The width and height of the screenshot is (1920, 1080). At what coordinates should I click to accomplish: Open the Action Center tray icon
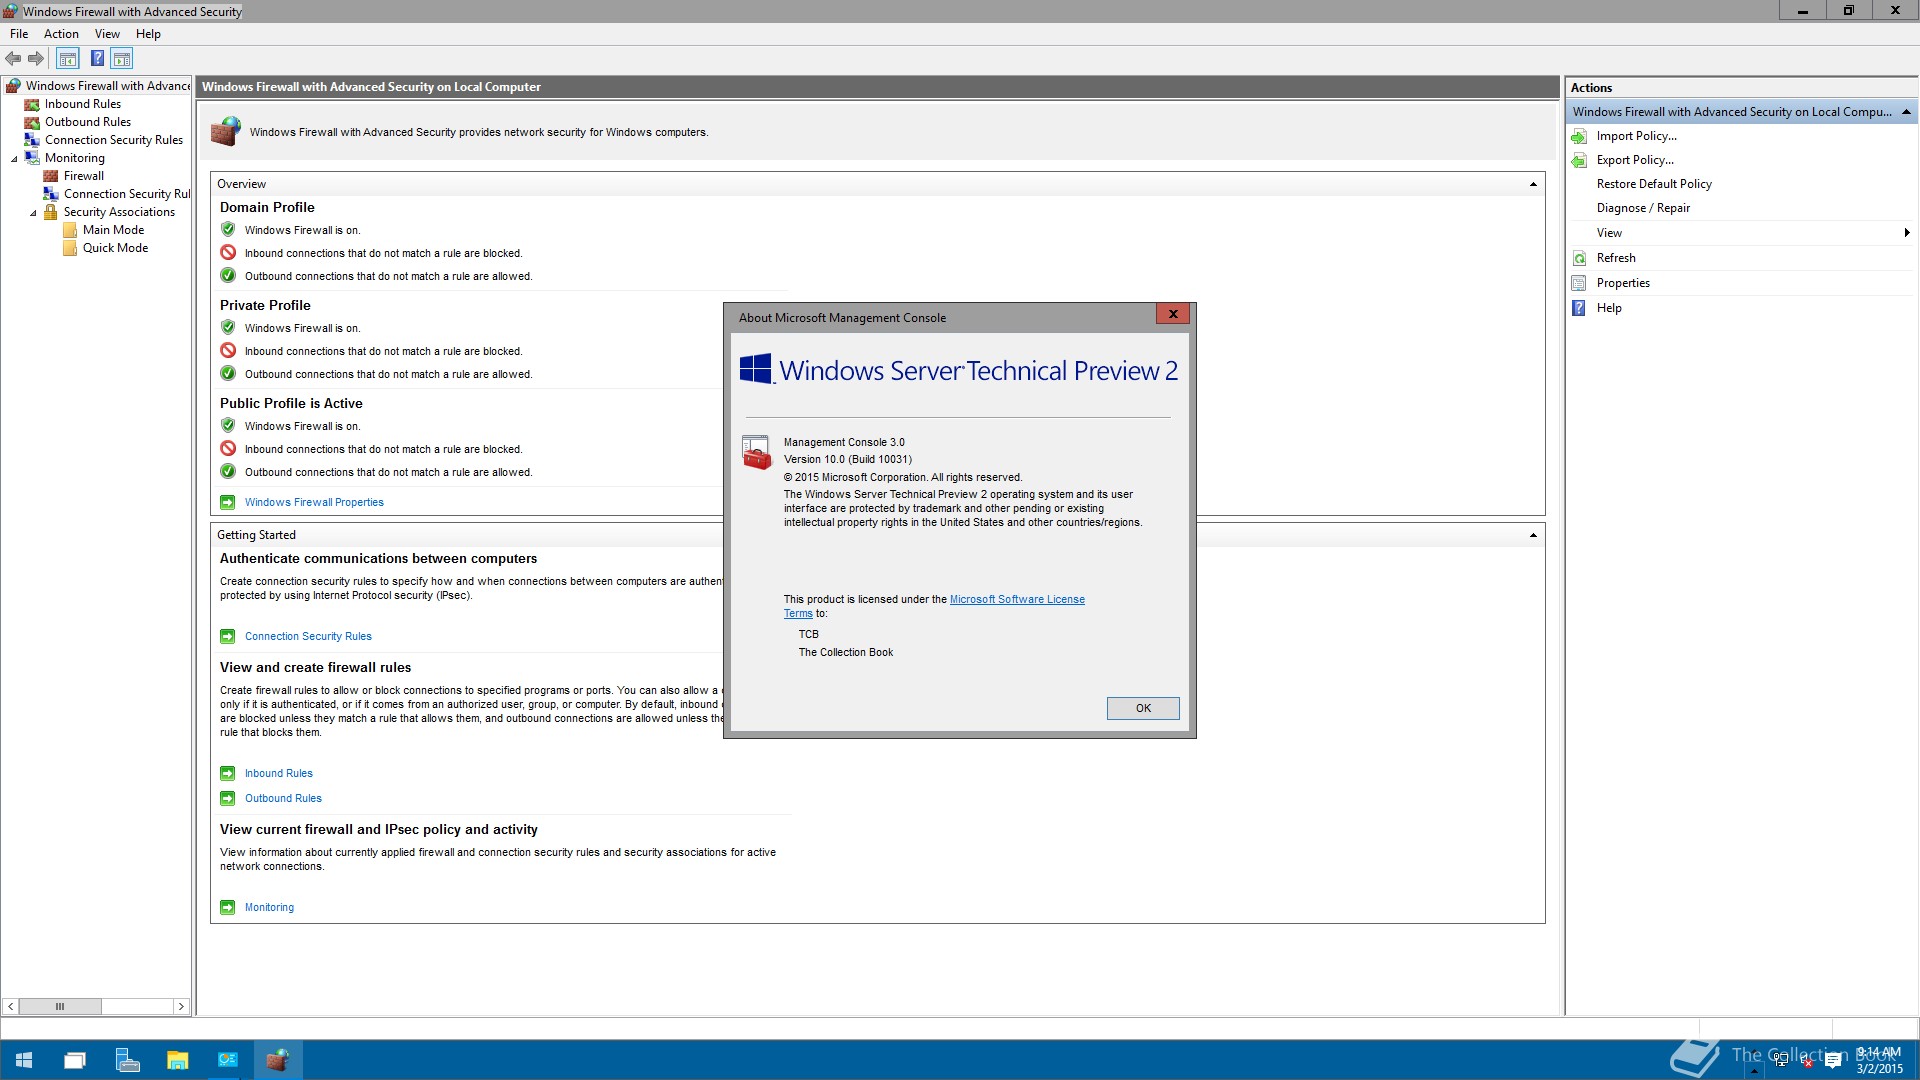[1833, 1061]
